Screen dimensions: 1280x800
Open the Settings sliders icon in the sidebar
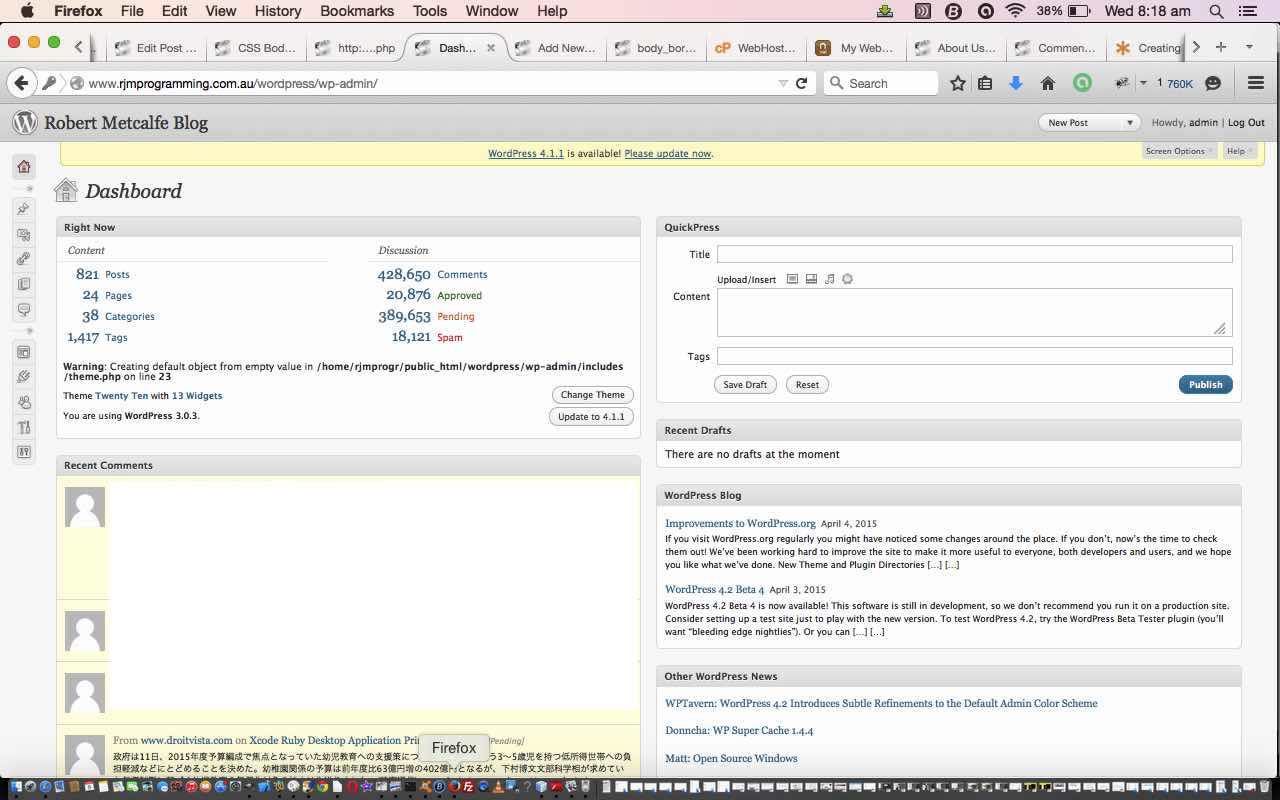(24, 452)
